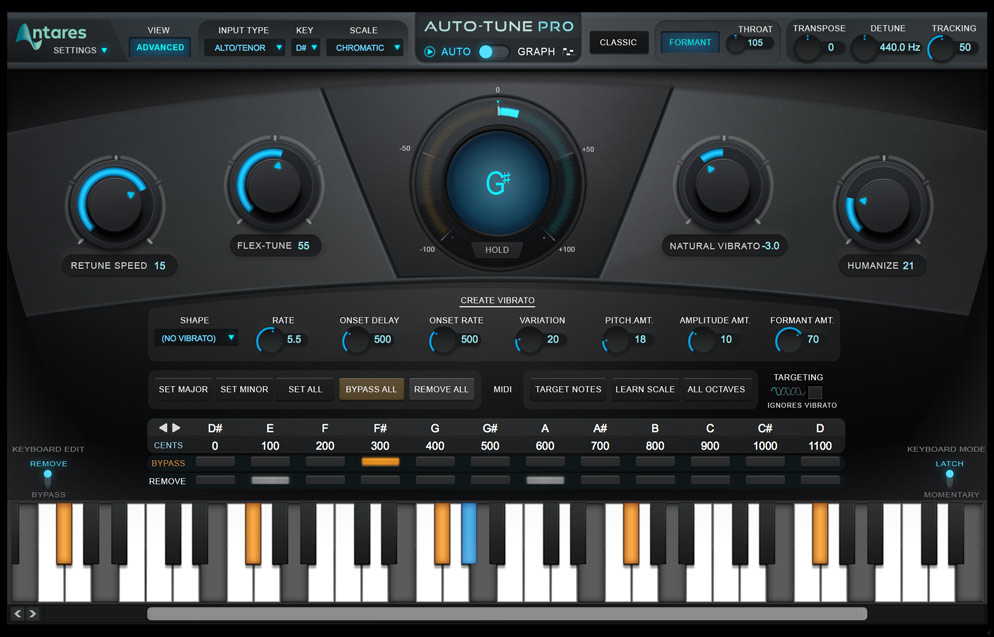Click the Retune Speed knob
Viewport: 994px width, 637px height.
tap(115, 203)
